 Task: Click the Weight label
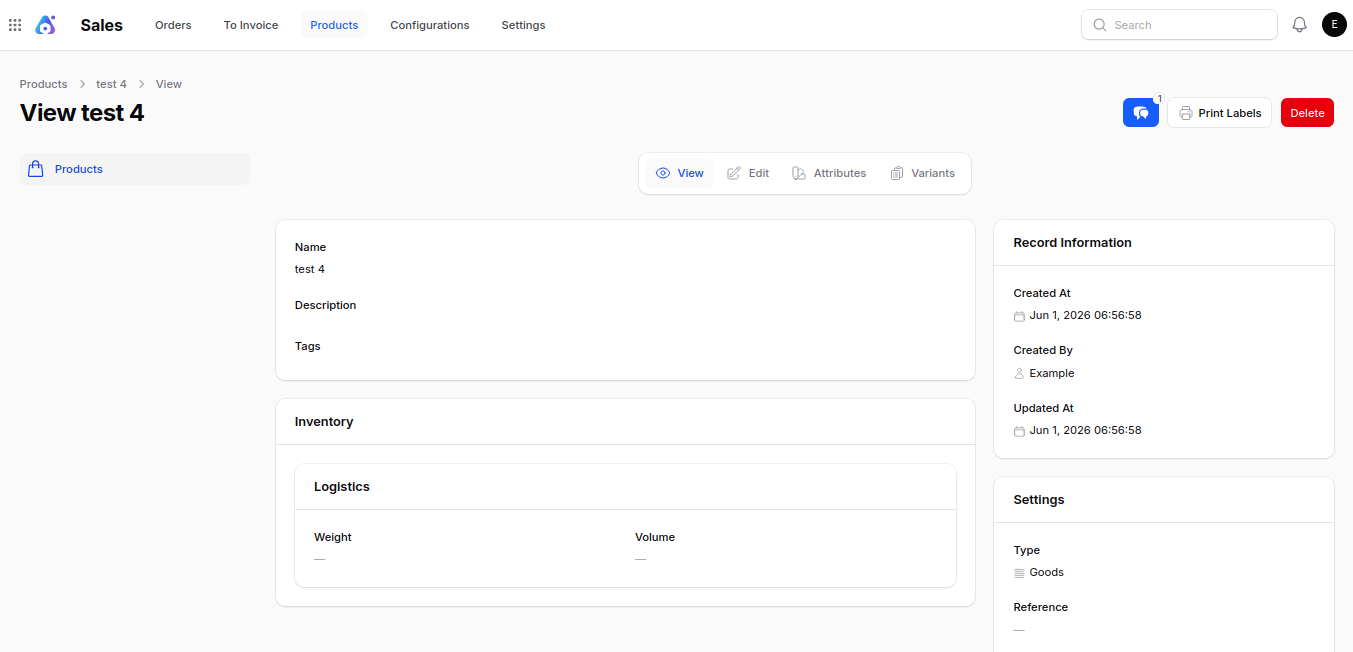(333, 537)
